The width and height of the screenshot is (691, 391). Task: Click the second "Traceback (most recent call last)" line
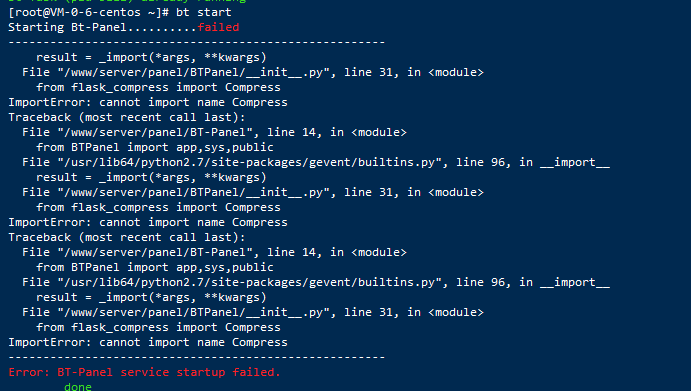point(126,237)
